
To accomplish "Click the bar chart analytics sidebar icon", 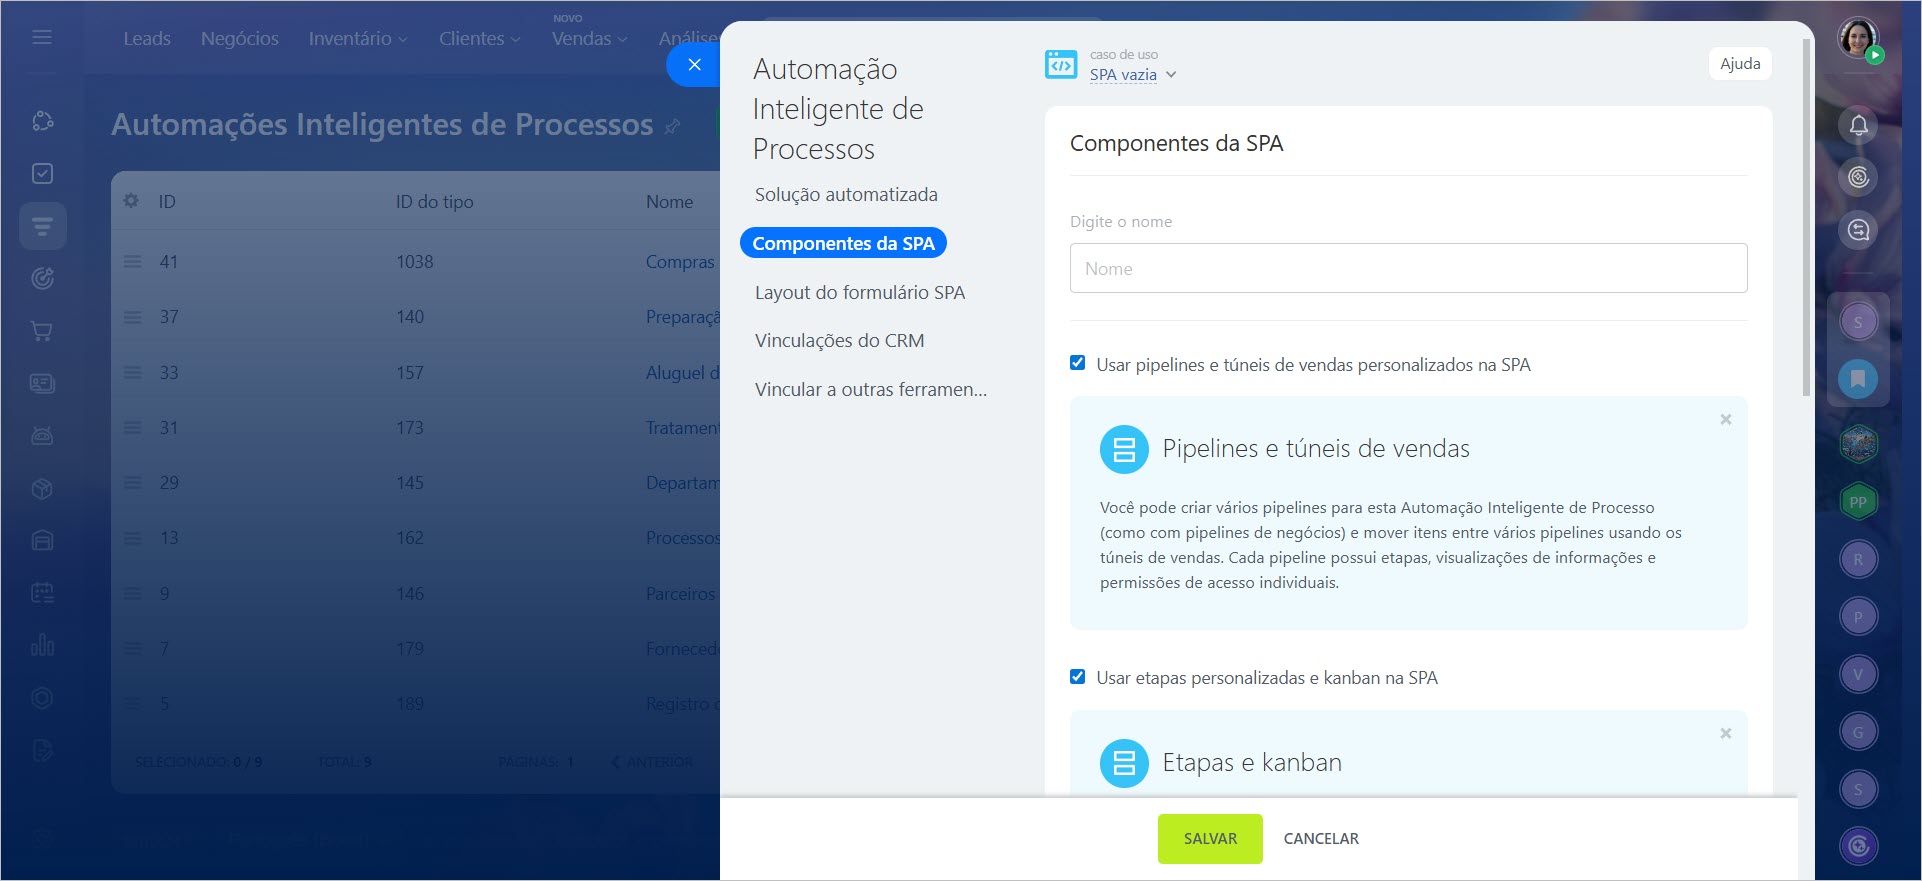I will tap(42, 645).
